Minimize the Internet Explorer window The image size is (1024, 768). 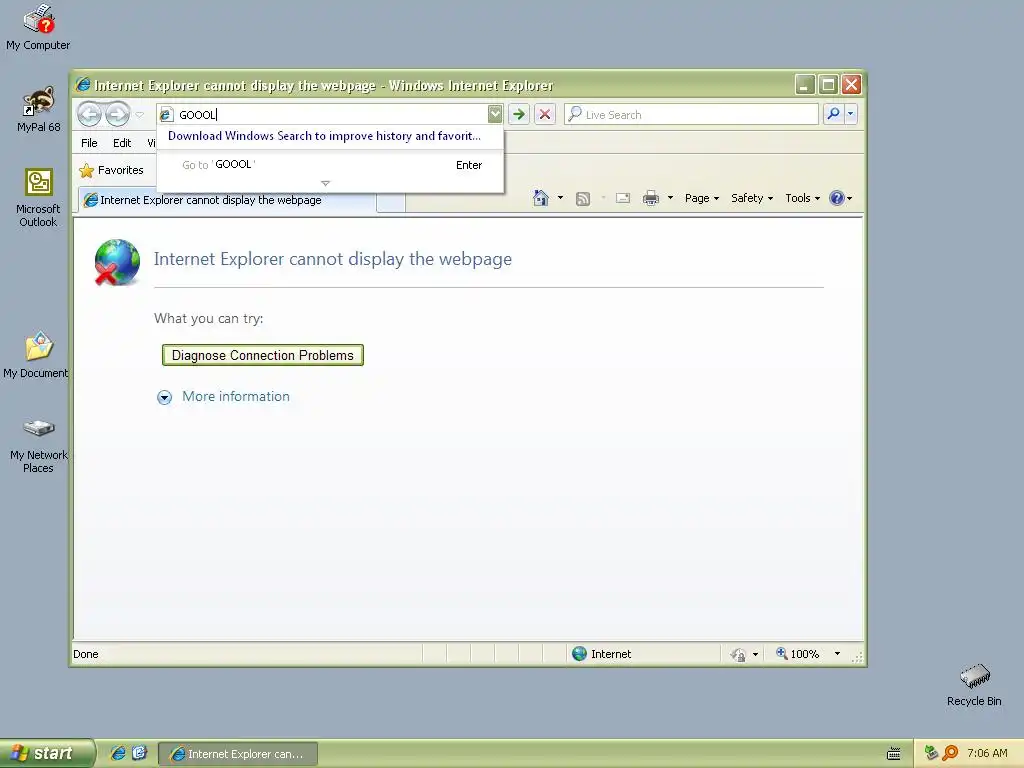click(x=805, y=84)
